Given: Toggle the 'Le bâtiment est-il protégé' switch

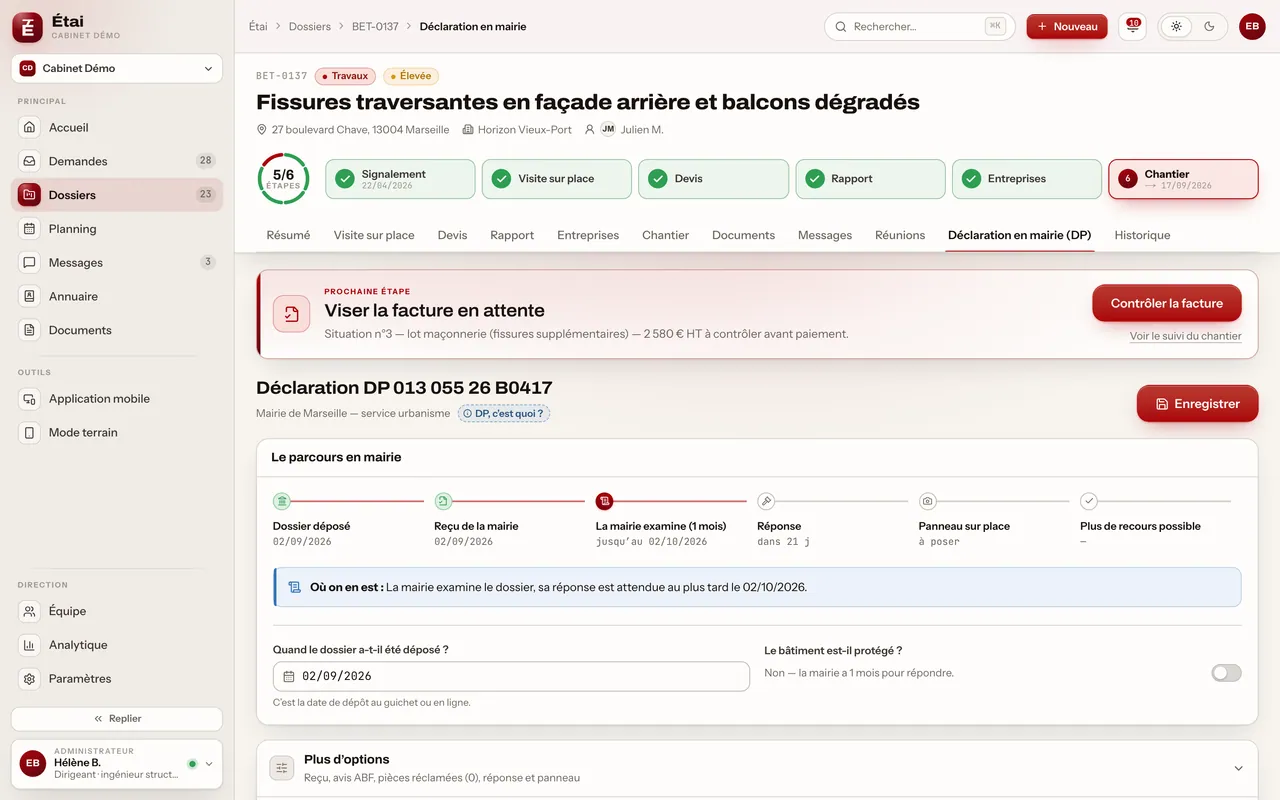Looking at the screenshot, I should 1226,673.
